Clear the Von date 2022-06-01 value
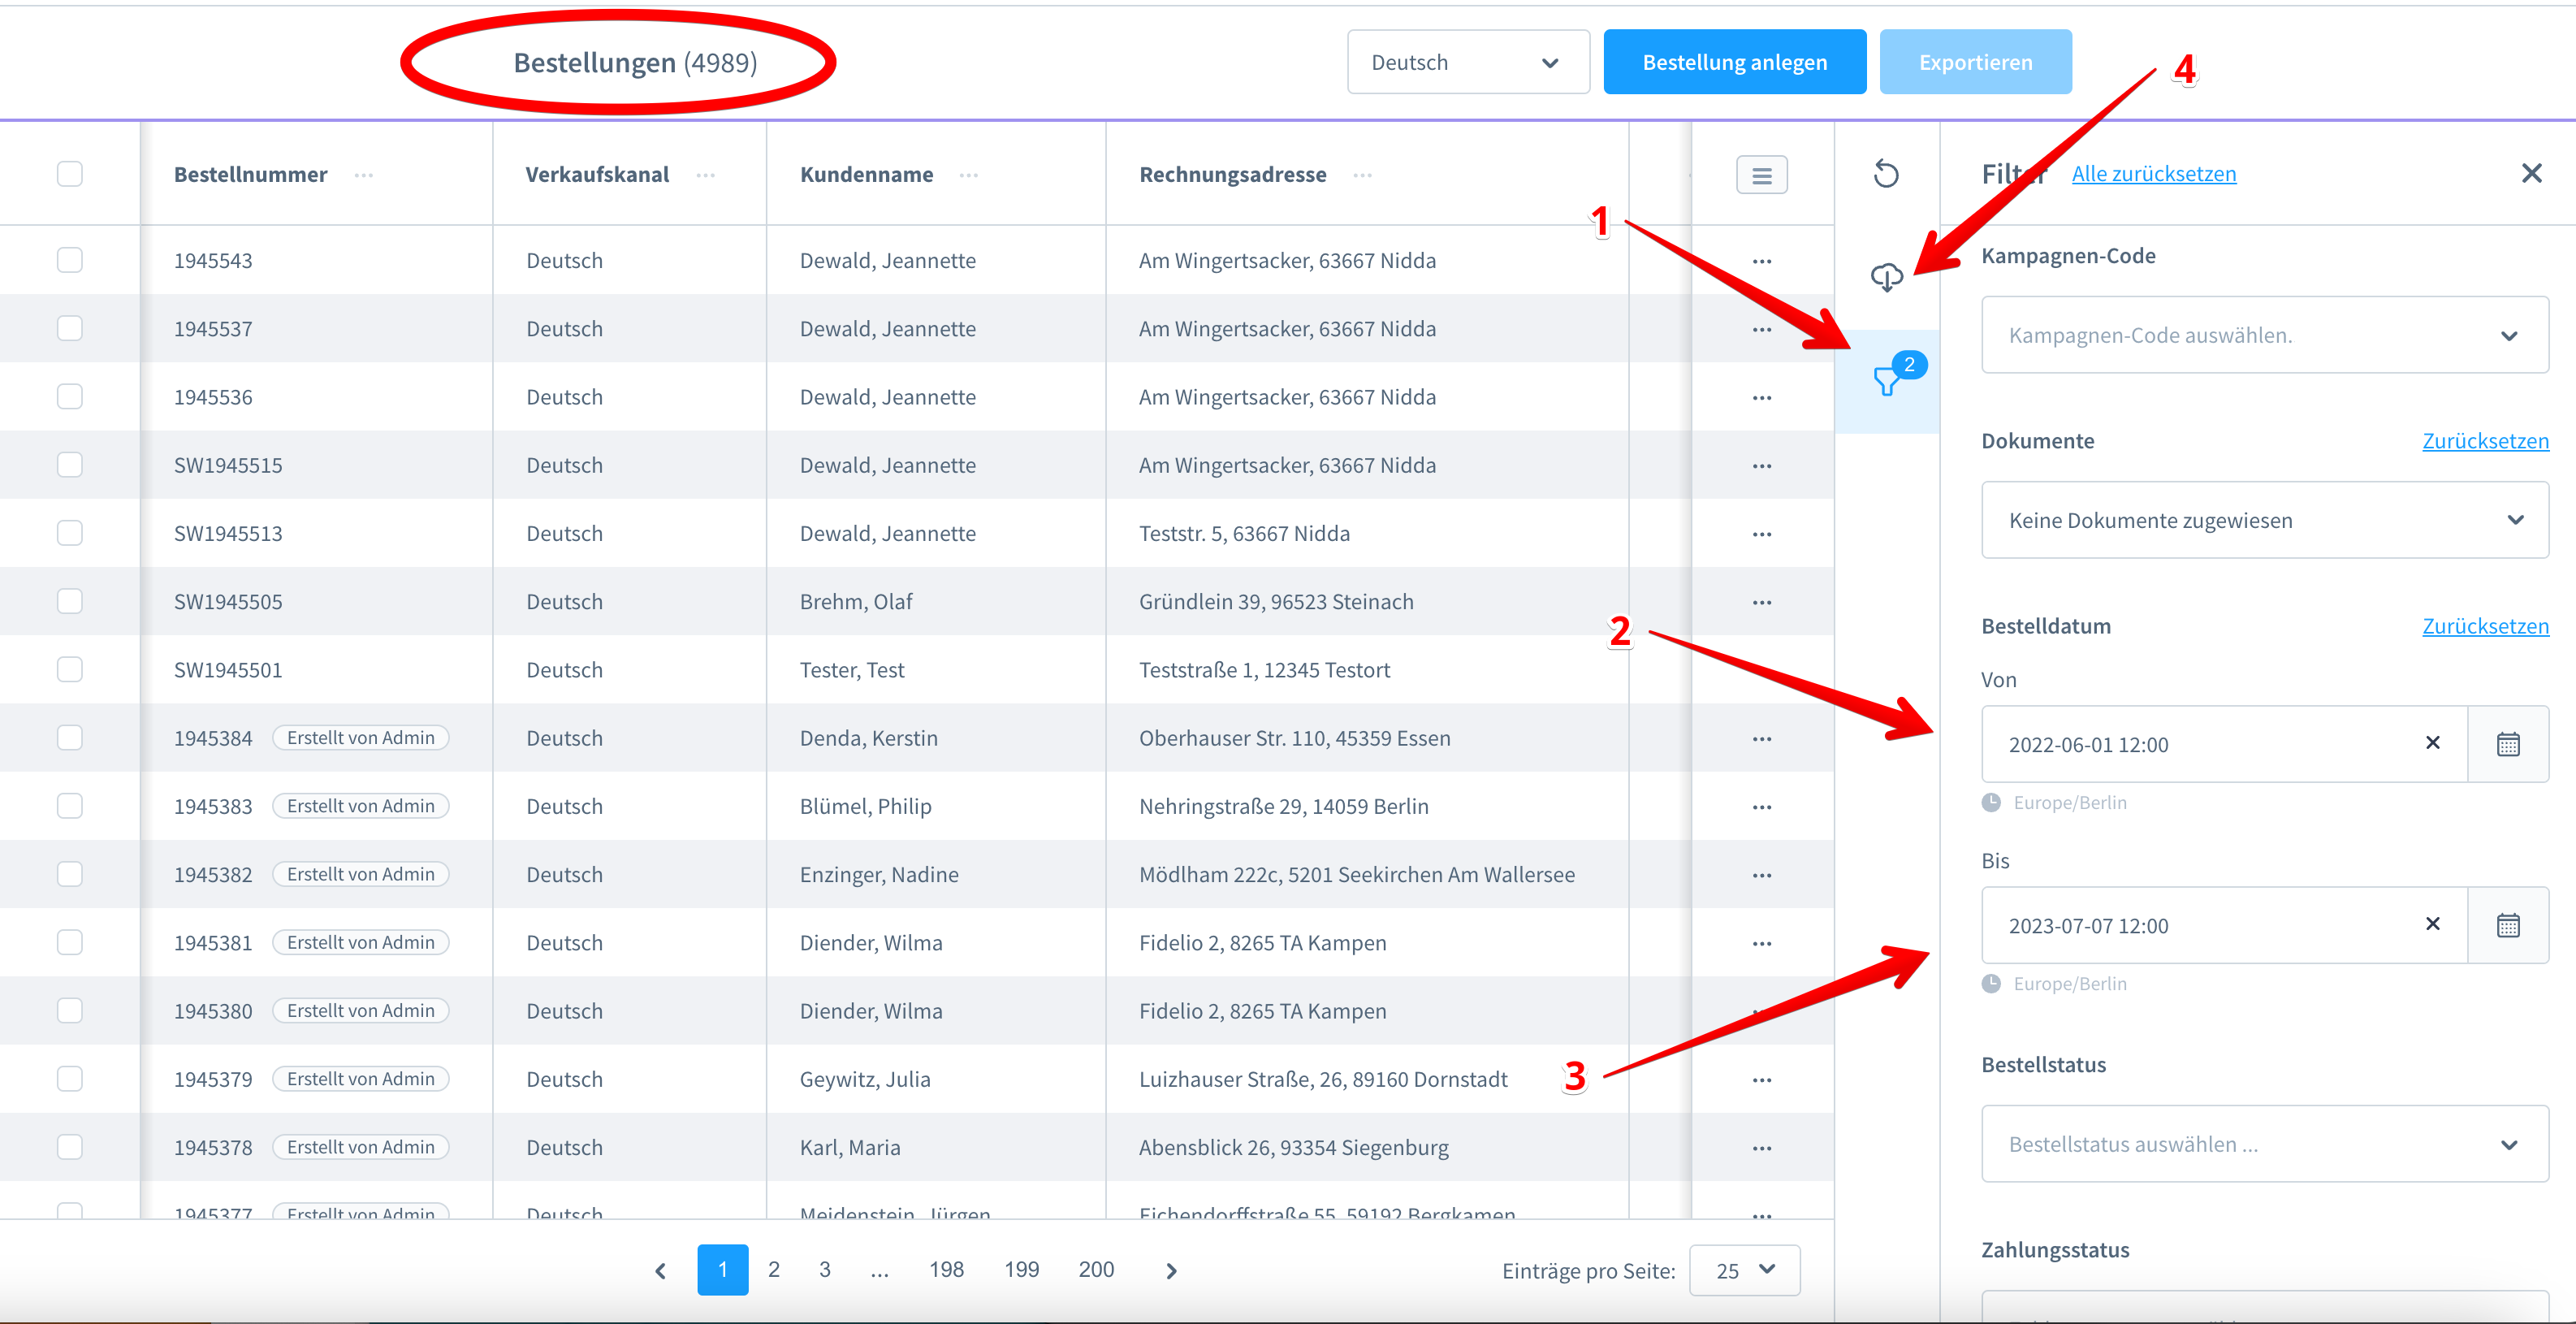The height and width of the screenshot is (1324, 2576). coord(2432,743)
